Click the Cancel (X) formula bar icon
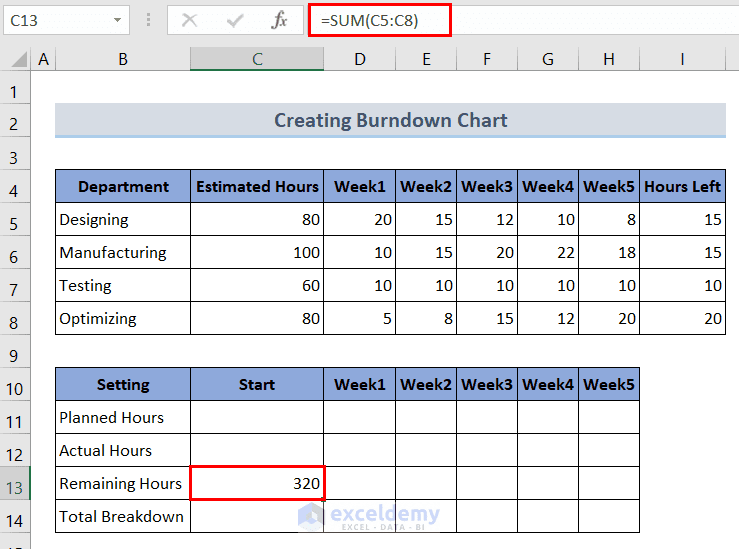This screenshot has height=549, width=739. (x=189, y=20)
